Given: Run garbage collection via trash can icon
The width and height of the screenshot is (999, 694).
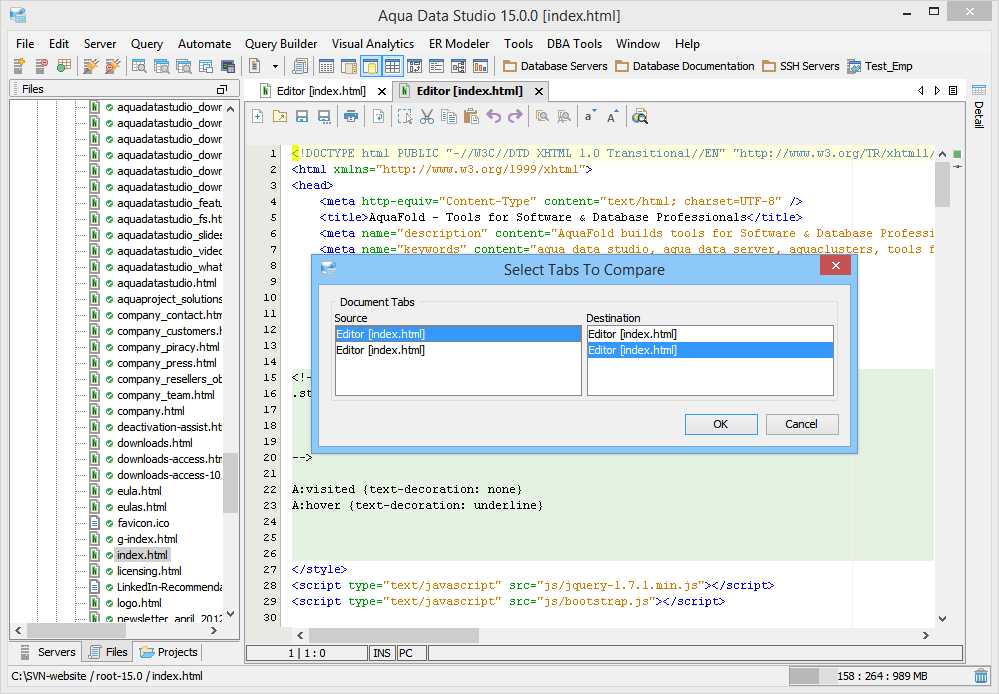Looking at the screenshot, I should point(982,677).
